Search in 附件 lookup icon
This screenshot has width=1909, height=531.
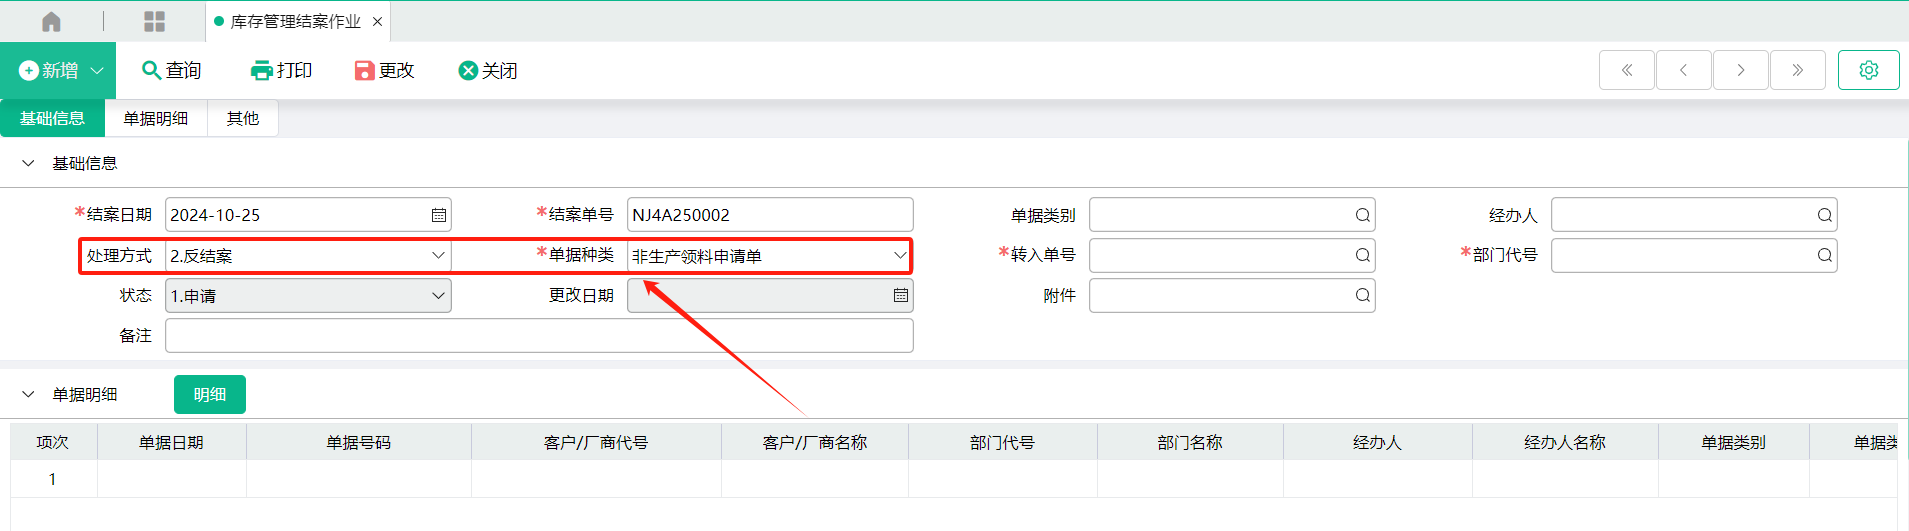tap(1362, 295)
